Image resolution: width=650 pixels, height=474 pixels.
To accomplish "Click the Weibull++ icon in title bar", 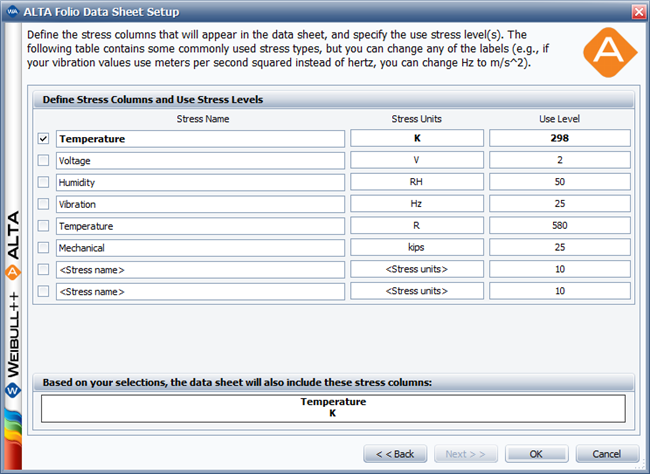I will click(x=11, y=11).
